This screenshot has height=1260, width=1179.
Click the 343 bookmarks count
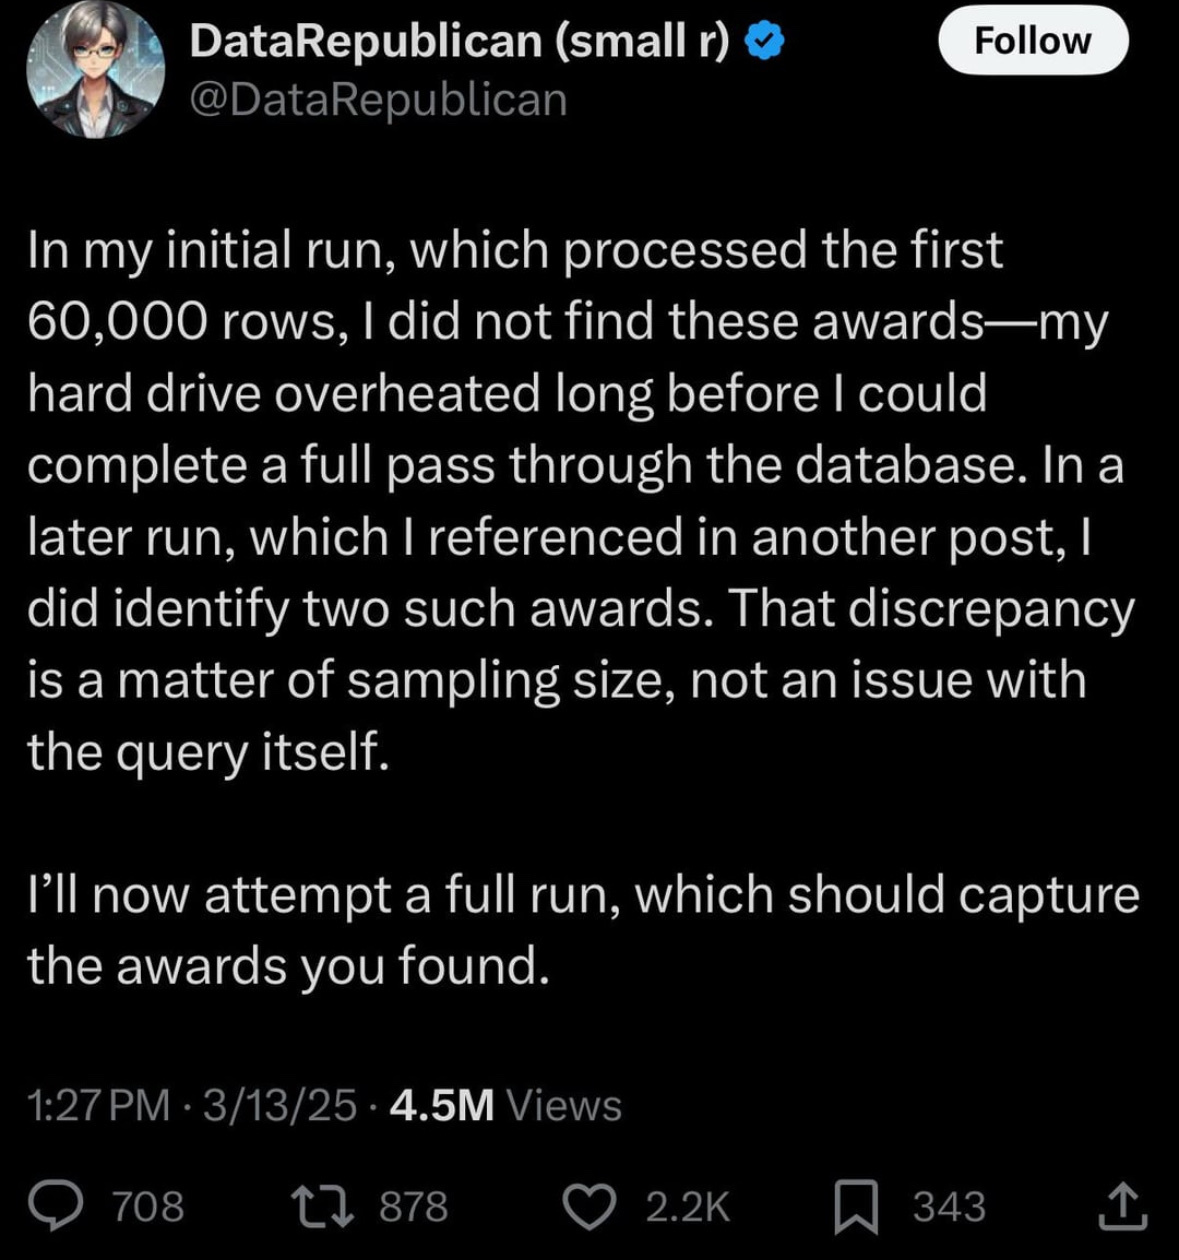(x=948, y=1206)
